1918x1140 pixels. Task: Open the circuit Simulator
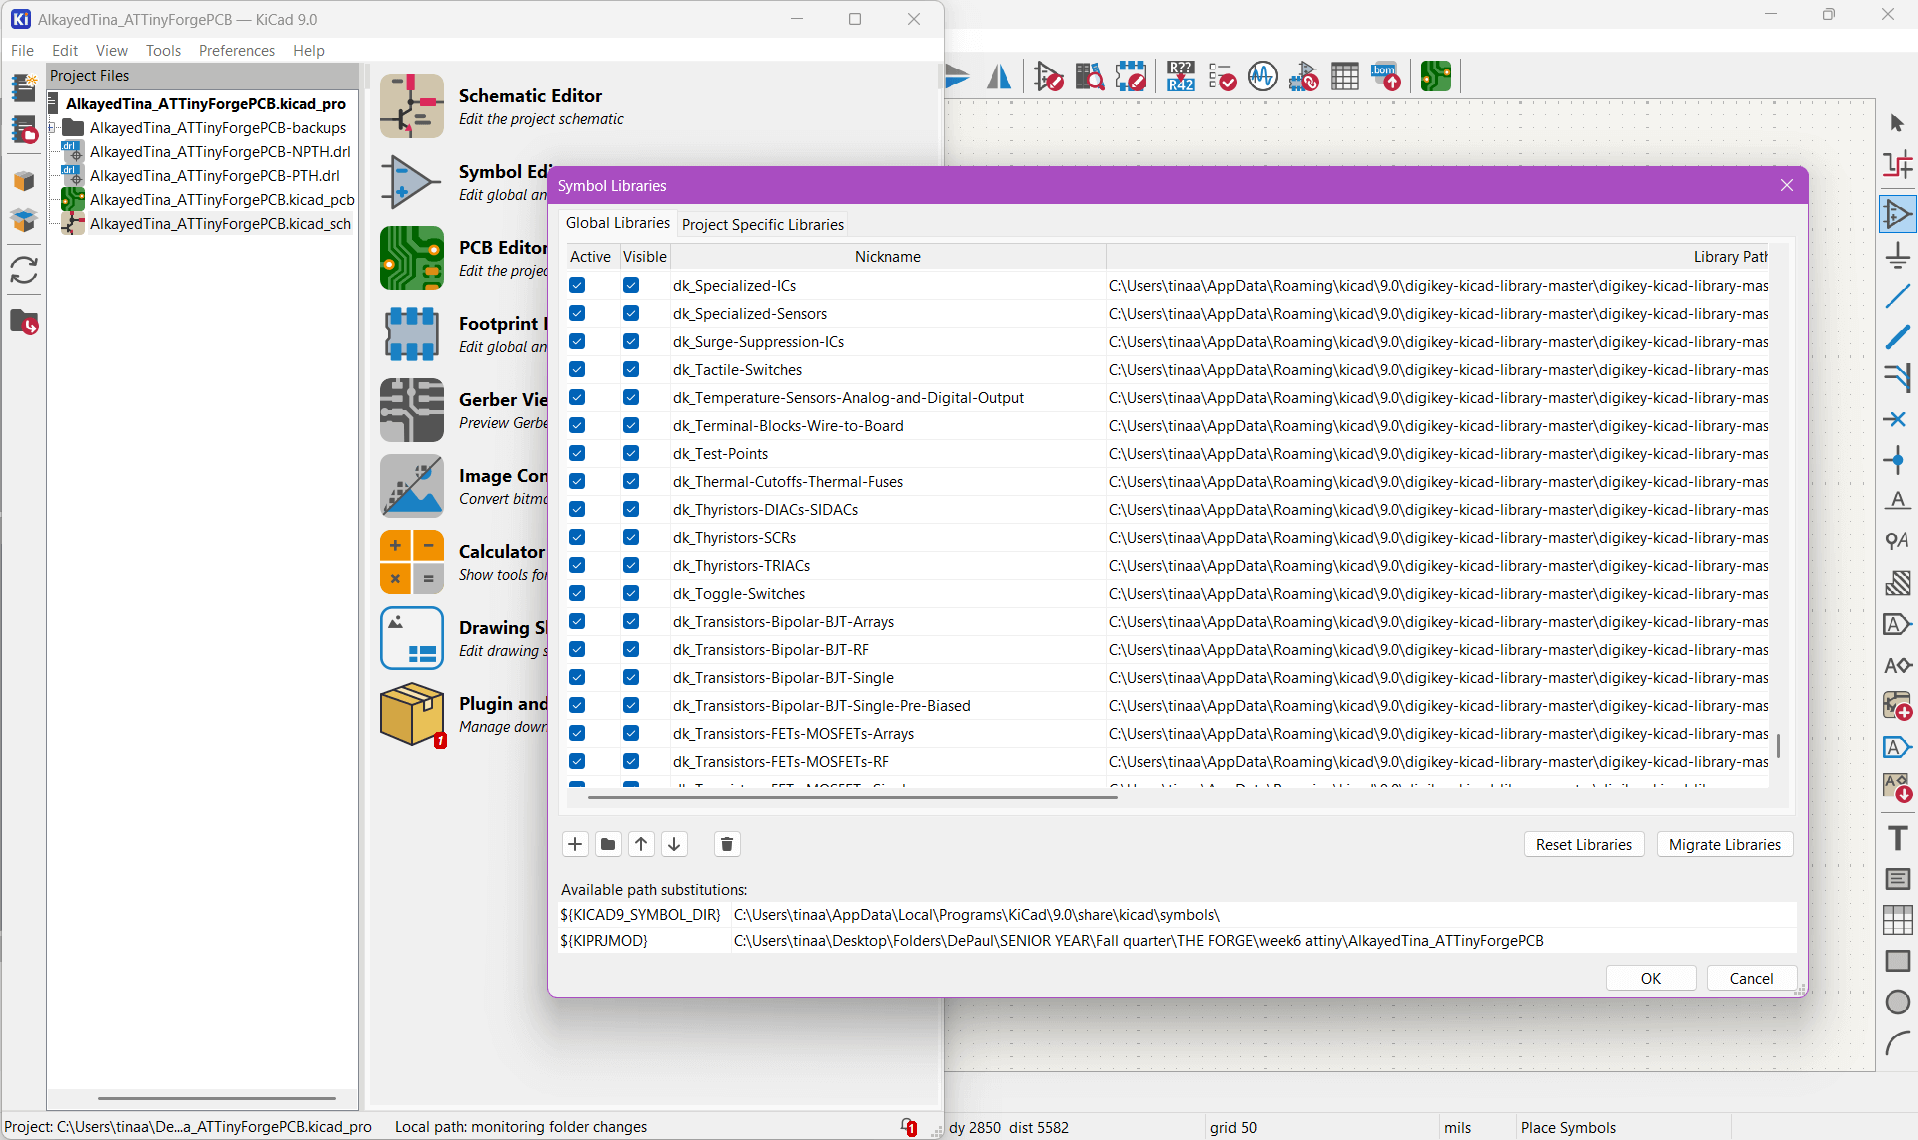[x=1262, y=76]
